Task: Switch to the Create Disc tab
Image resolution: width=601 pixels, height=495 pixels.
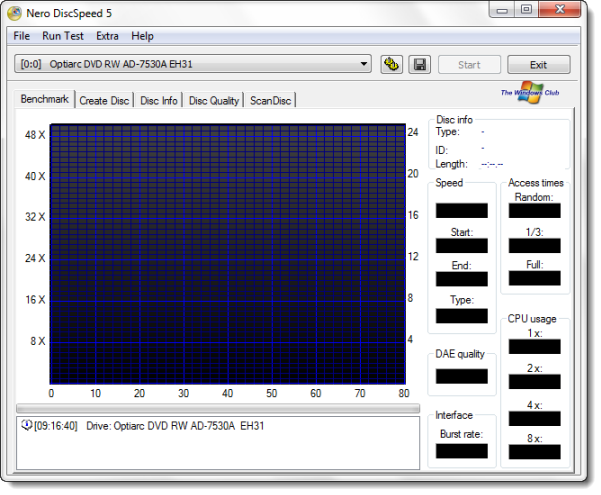Action: [x=105, y=100]
